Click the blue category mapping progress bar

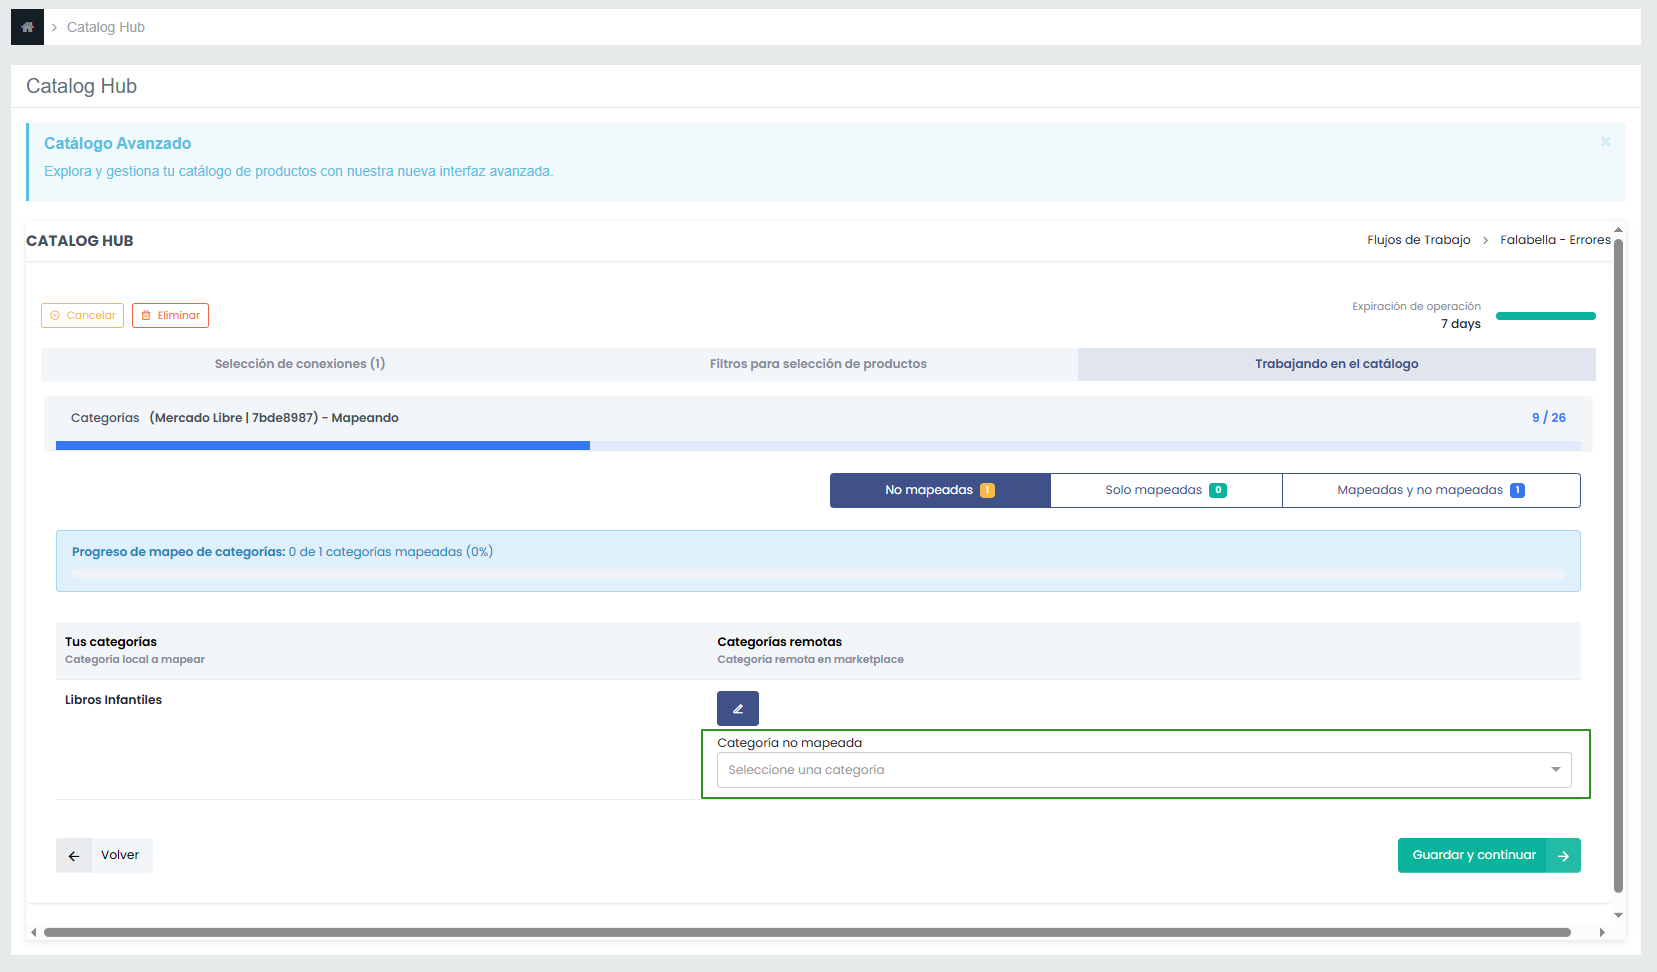pos(322,446)
